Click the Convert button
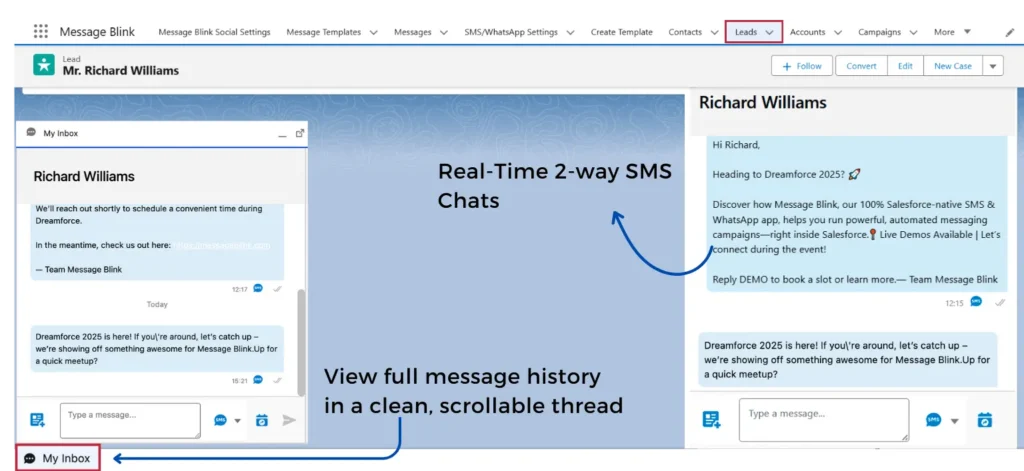The image size is (1024, 471). (x=860, y=66)
